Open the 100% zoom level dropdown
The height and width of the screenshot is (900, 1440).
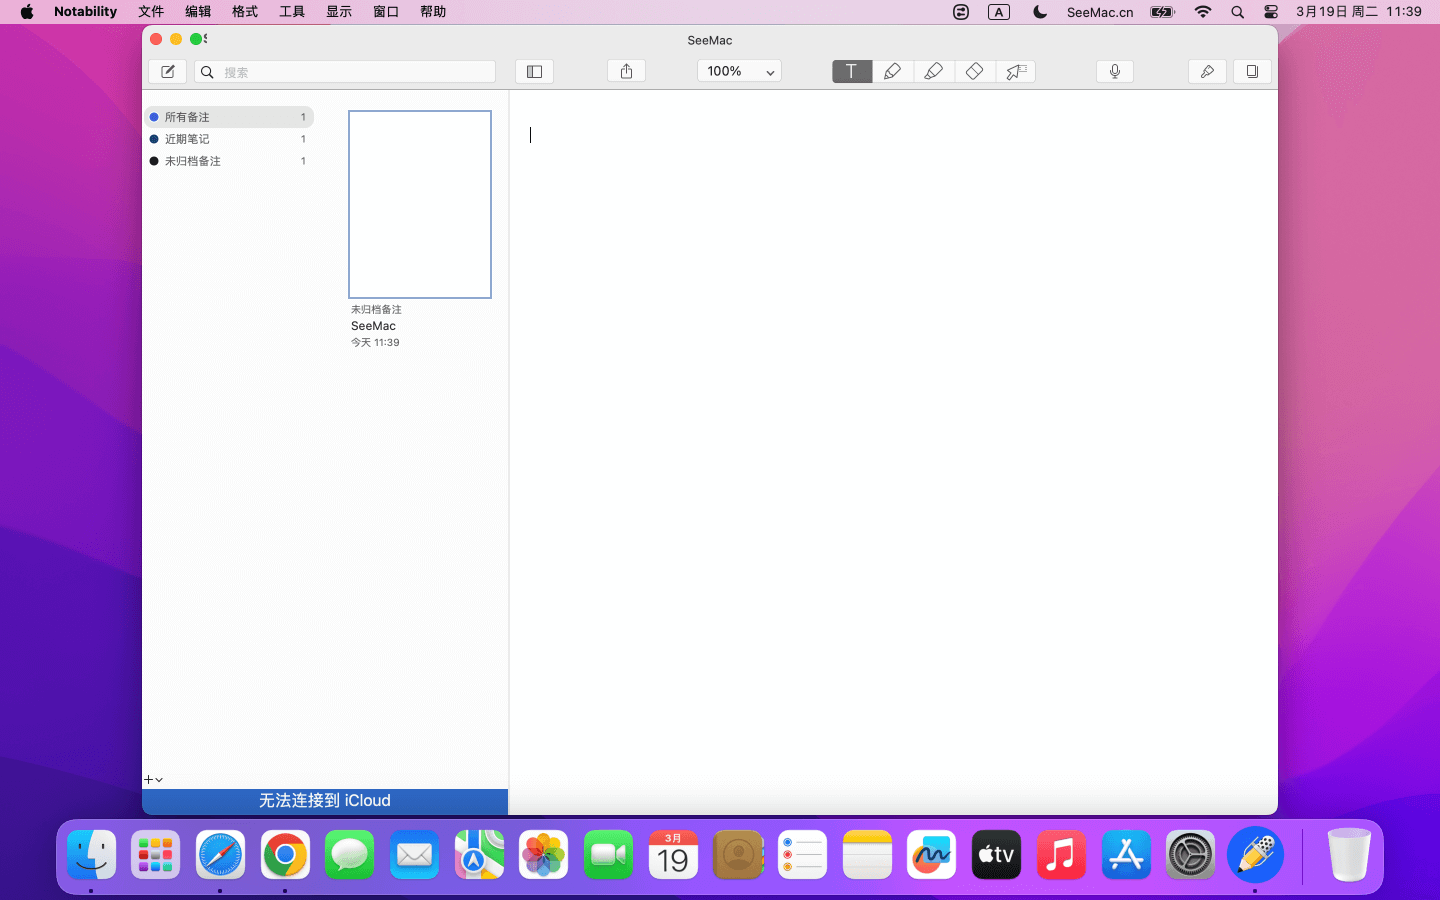point(739,71)
